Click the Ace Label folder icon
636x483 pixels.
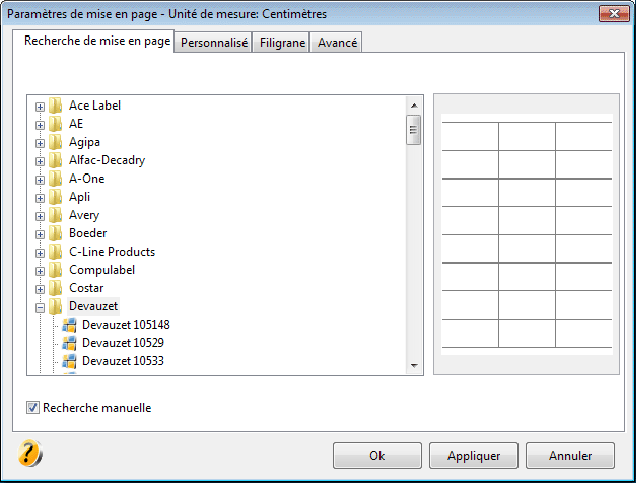(x=56, y=106)
